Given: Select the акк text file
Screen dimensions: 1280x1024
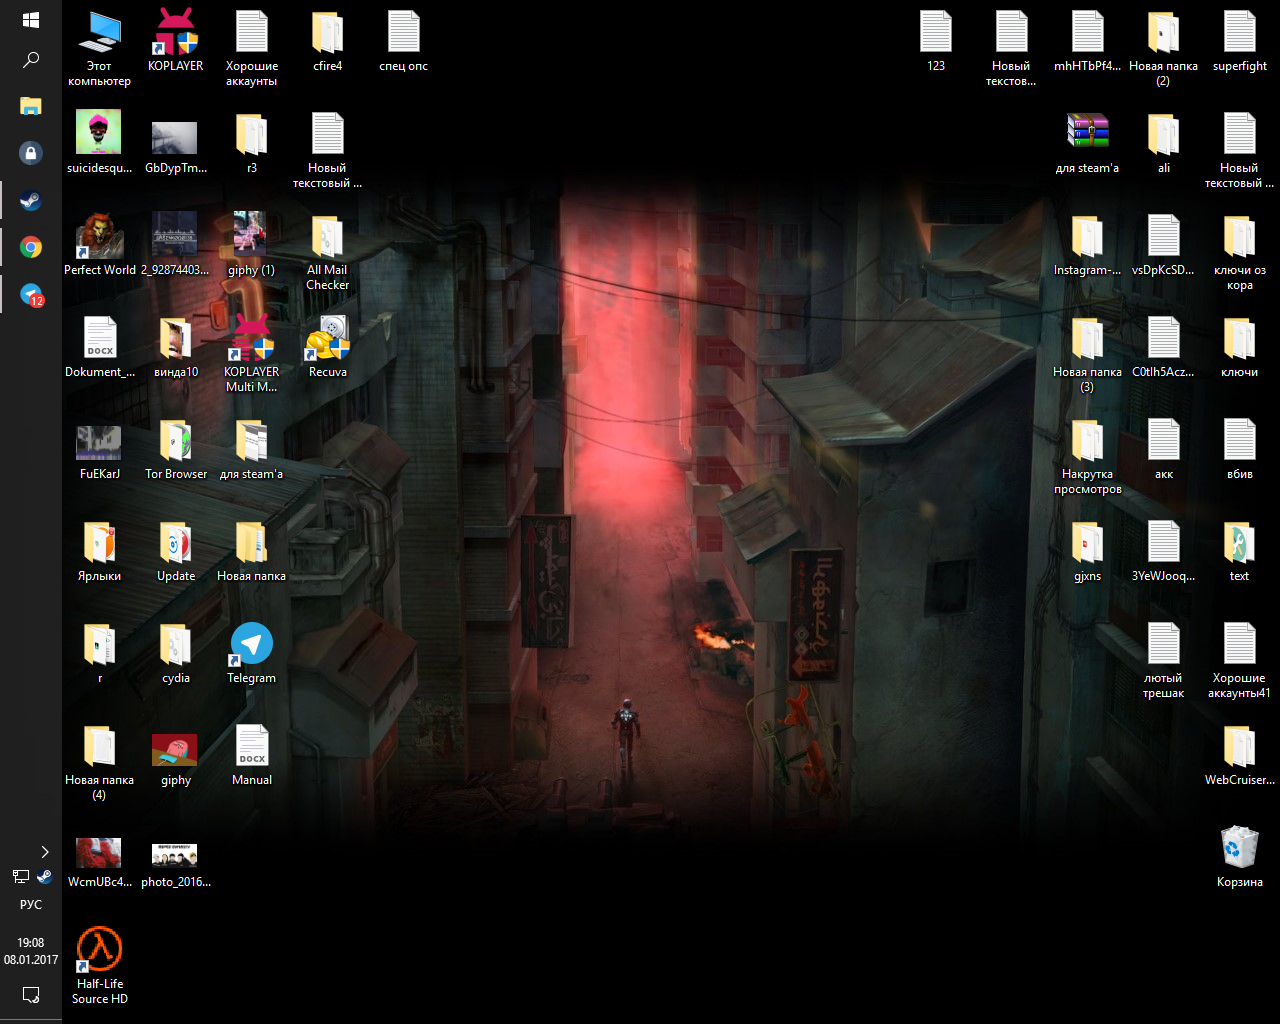Looking at the screenshot, I should tap(1164, 449).
